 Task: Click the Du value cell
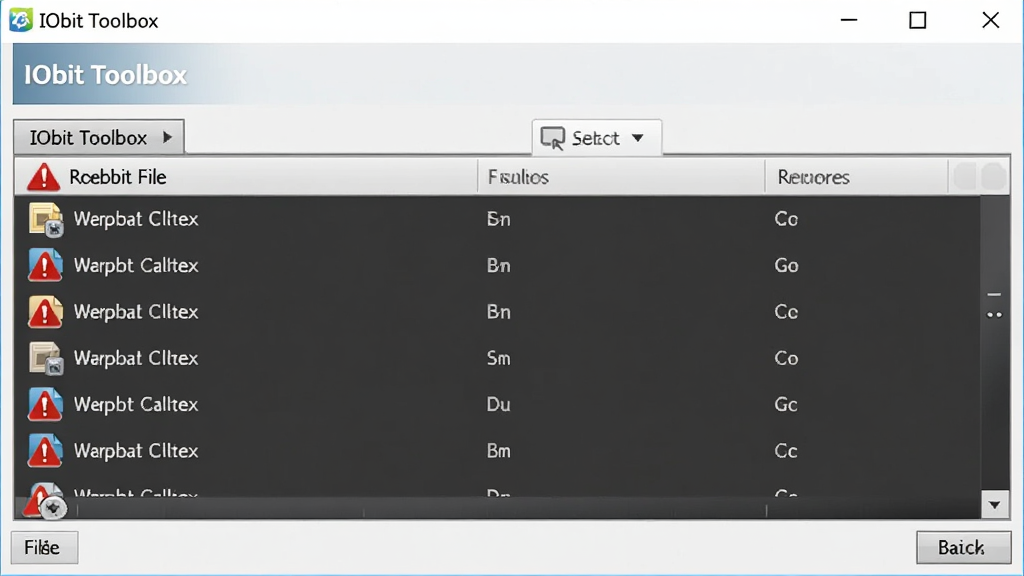(x=498, y=404)
